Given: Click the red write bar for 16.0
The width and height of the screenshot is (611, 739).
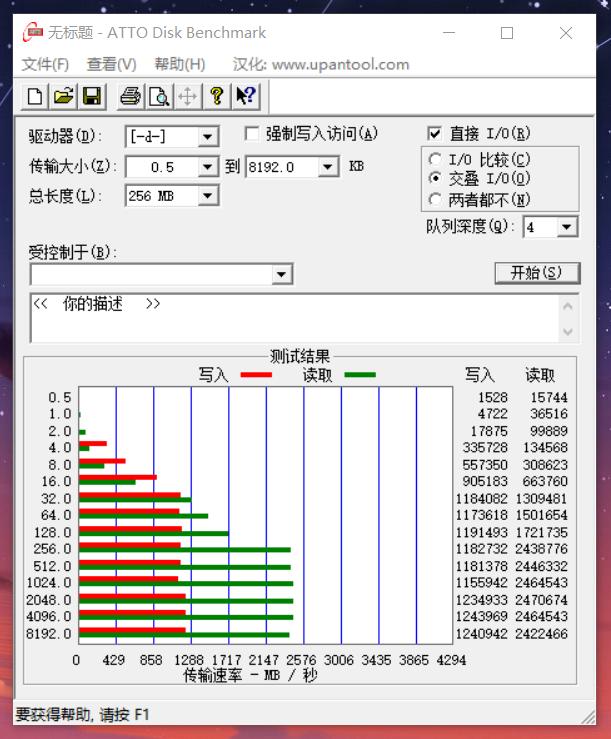Looking at the screenshot, I should tap(118, 477).
